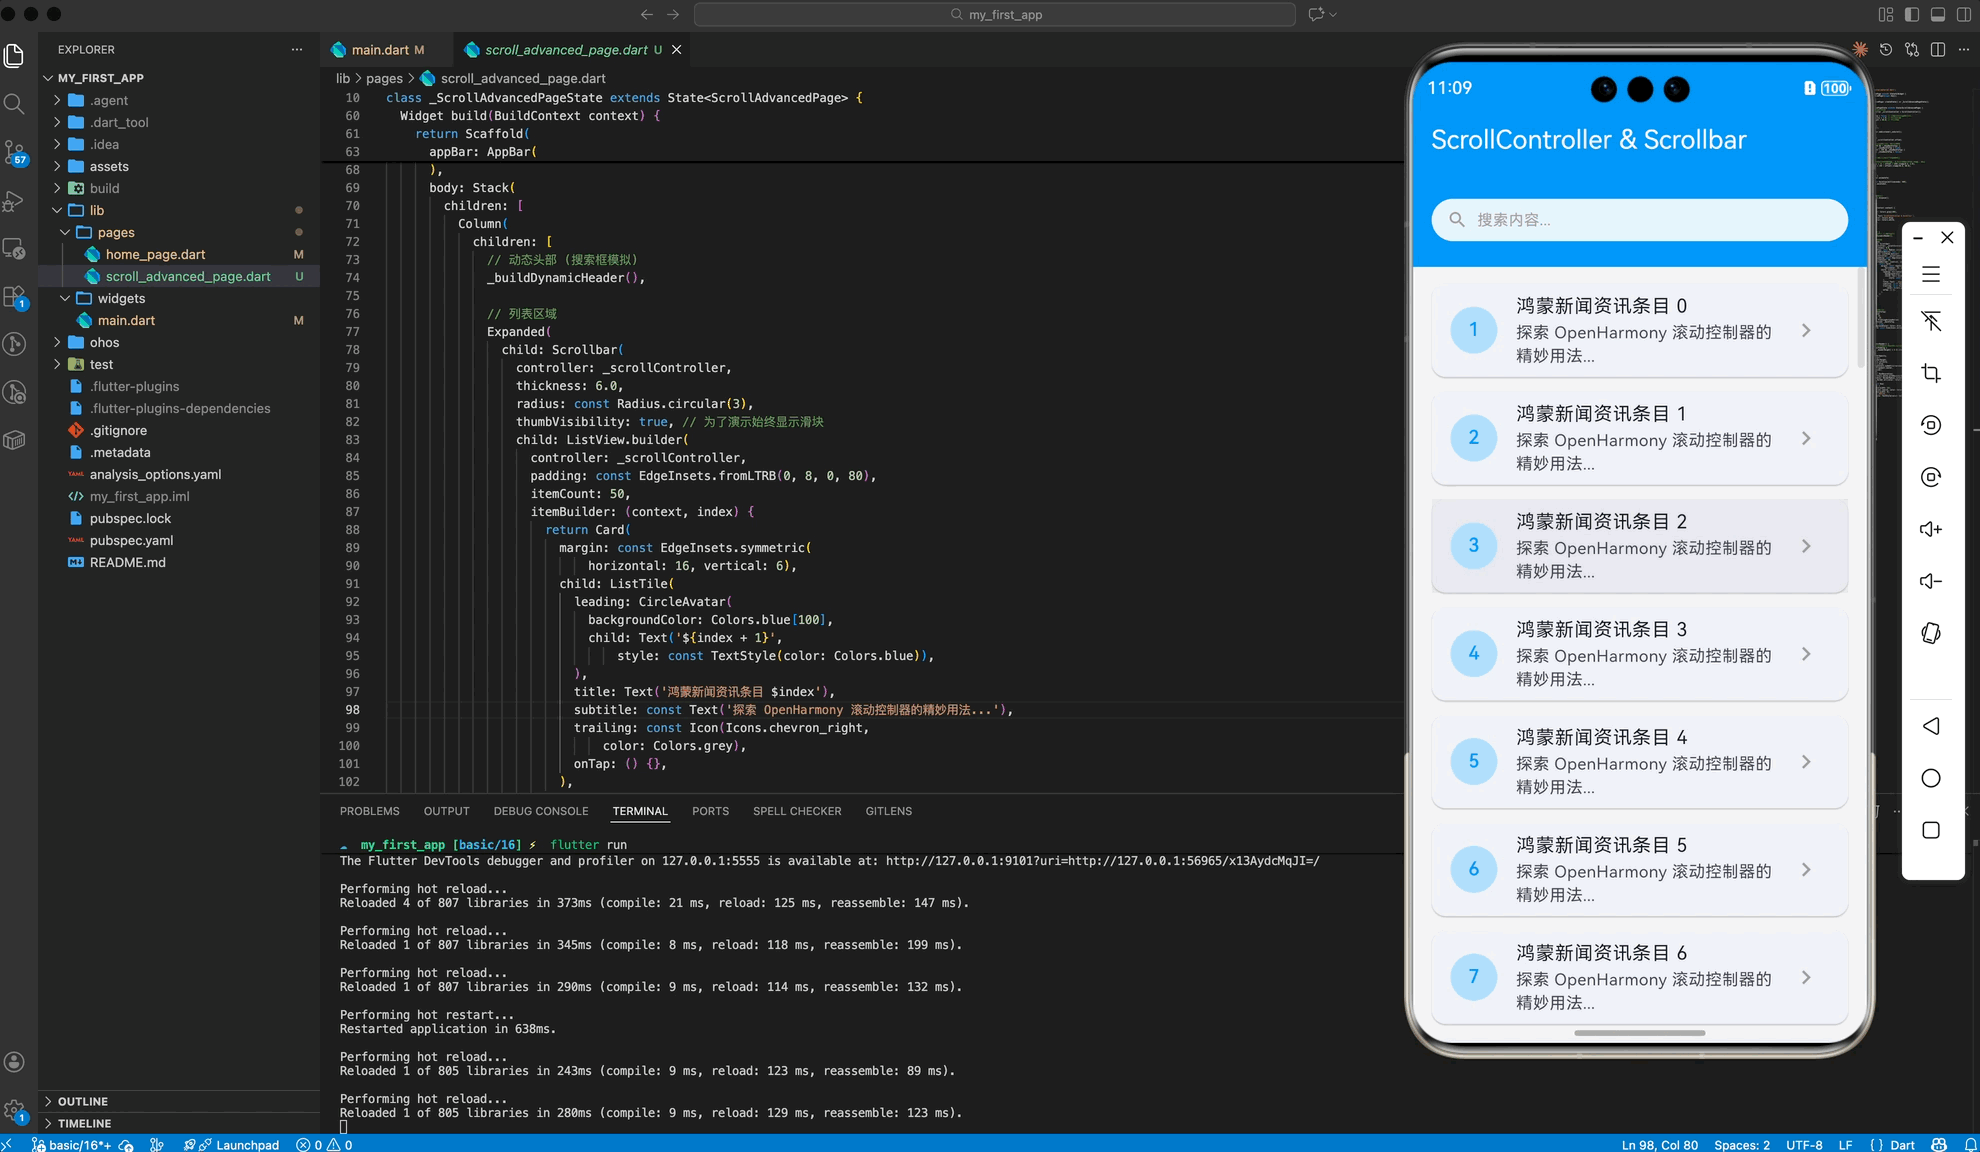Image resolution: width=1980 pixels, height=1152 pixels.
Task: Switch to the DEBUG CONSOLE tab
Action: click(x=540, y=811)
